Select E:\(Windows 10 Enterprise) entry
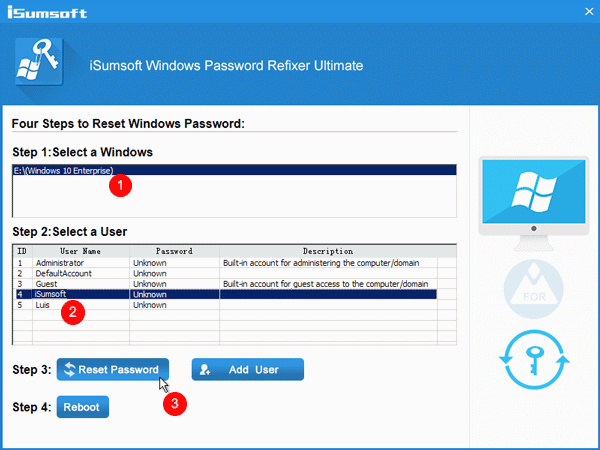Screen dimensions: 600x450 pyautogui.click(x=235, y=170)
